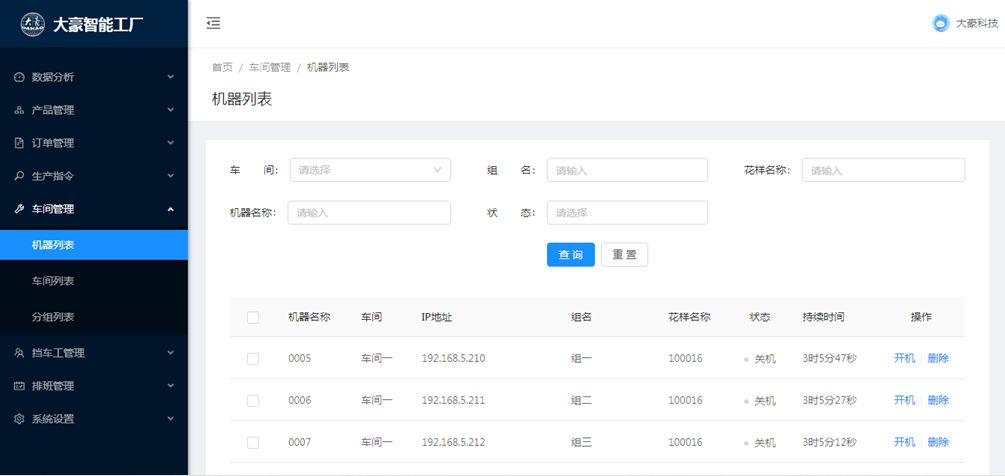Check the checkbox for machine 0007
Image resolution: width=1005 pixels, height=476 pixels.
pos(253,442)
